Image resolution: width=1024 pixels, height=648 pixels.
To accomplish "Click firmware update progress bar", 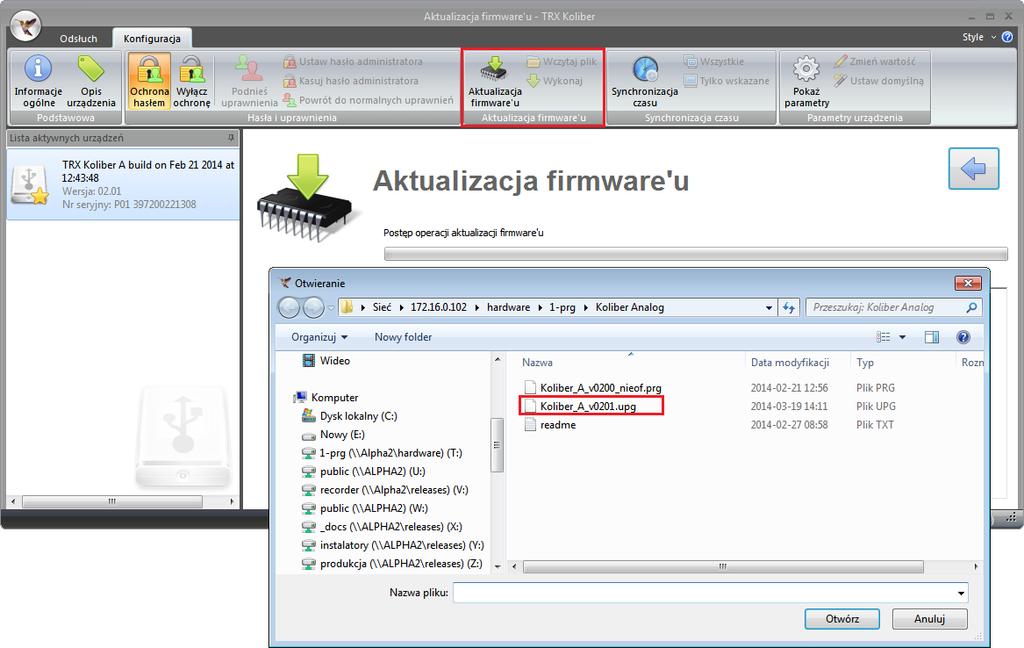I will tap(696, 254).
